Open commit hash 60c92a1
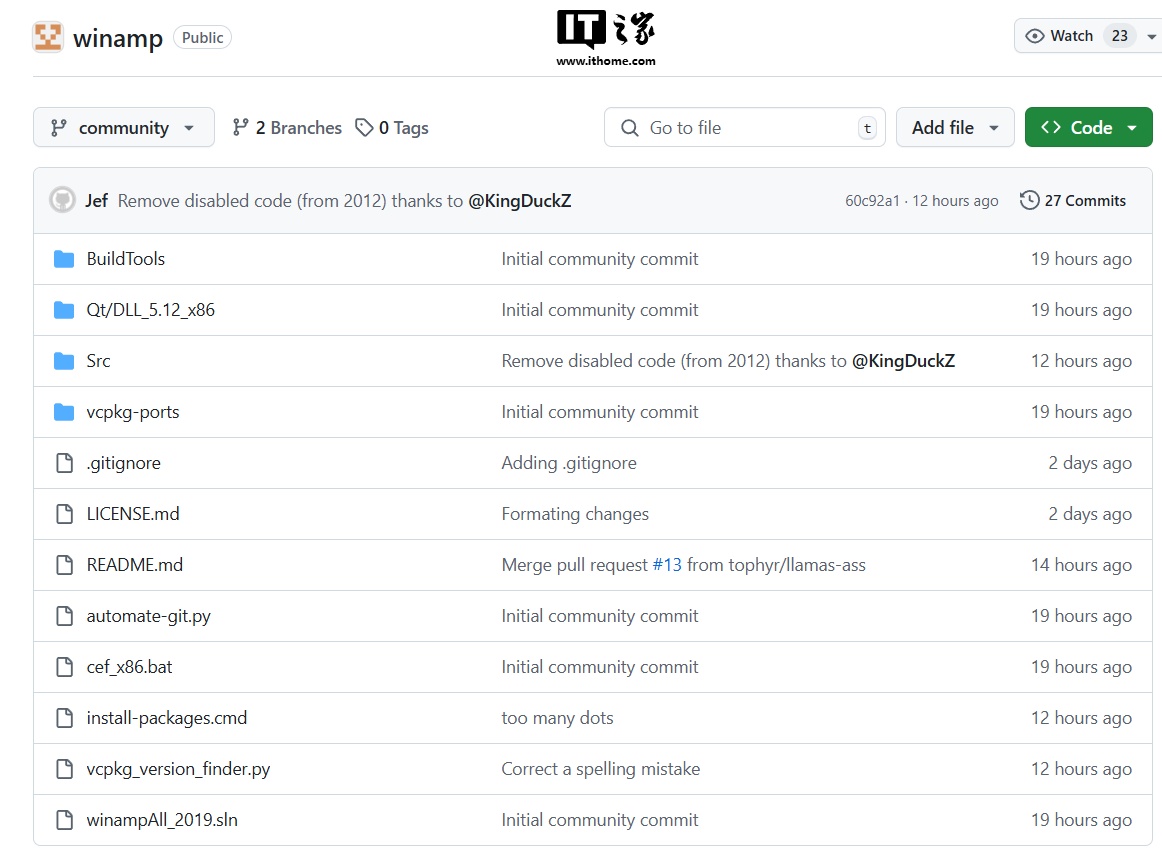This screenshot has height=852, width=1162. (x=871, y=201)
